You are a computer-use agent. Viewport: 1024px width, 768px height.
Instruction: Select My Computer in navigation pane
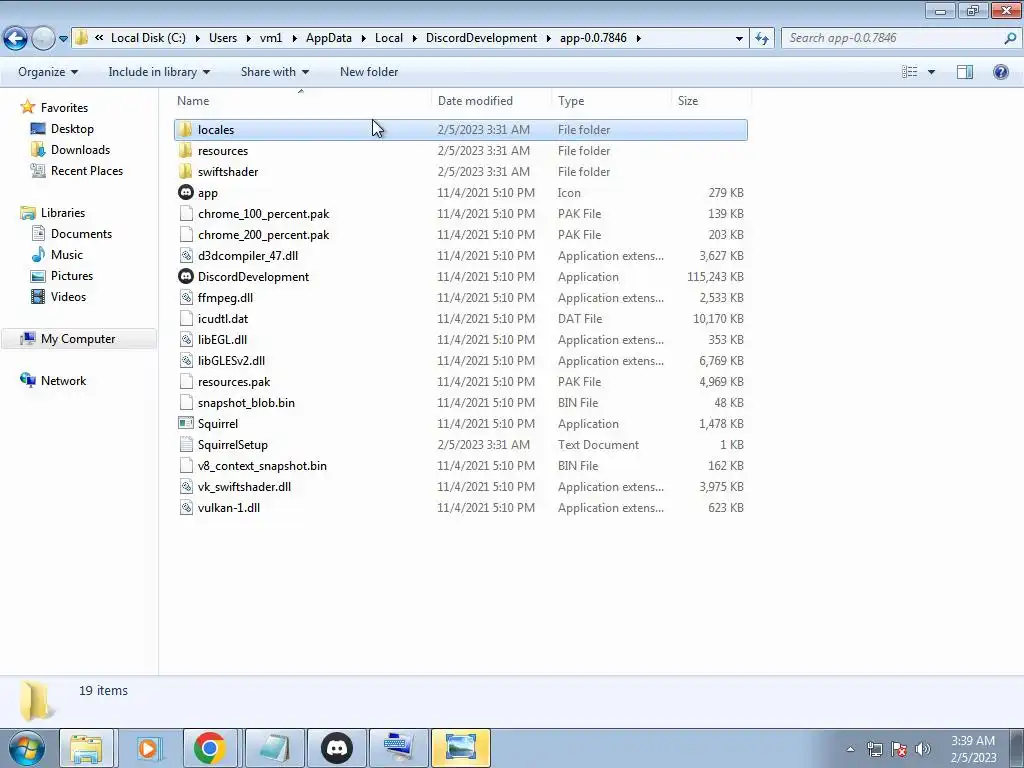pos(78,338)
